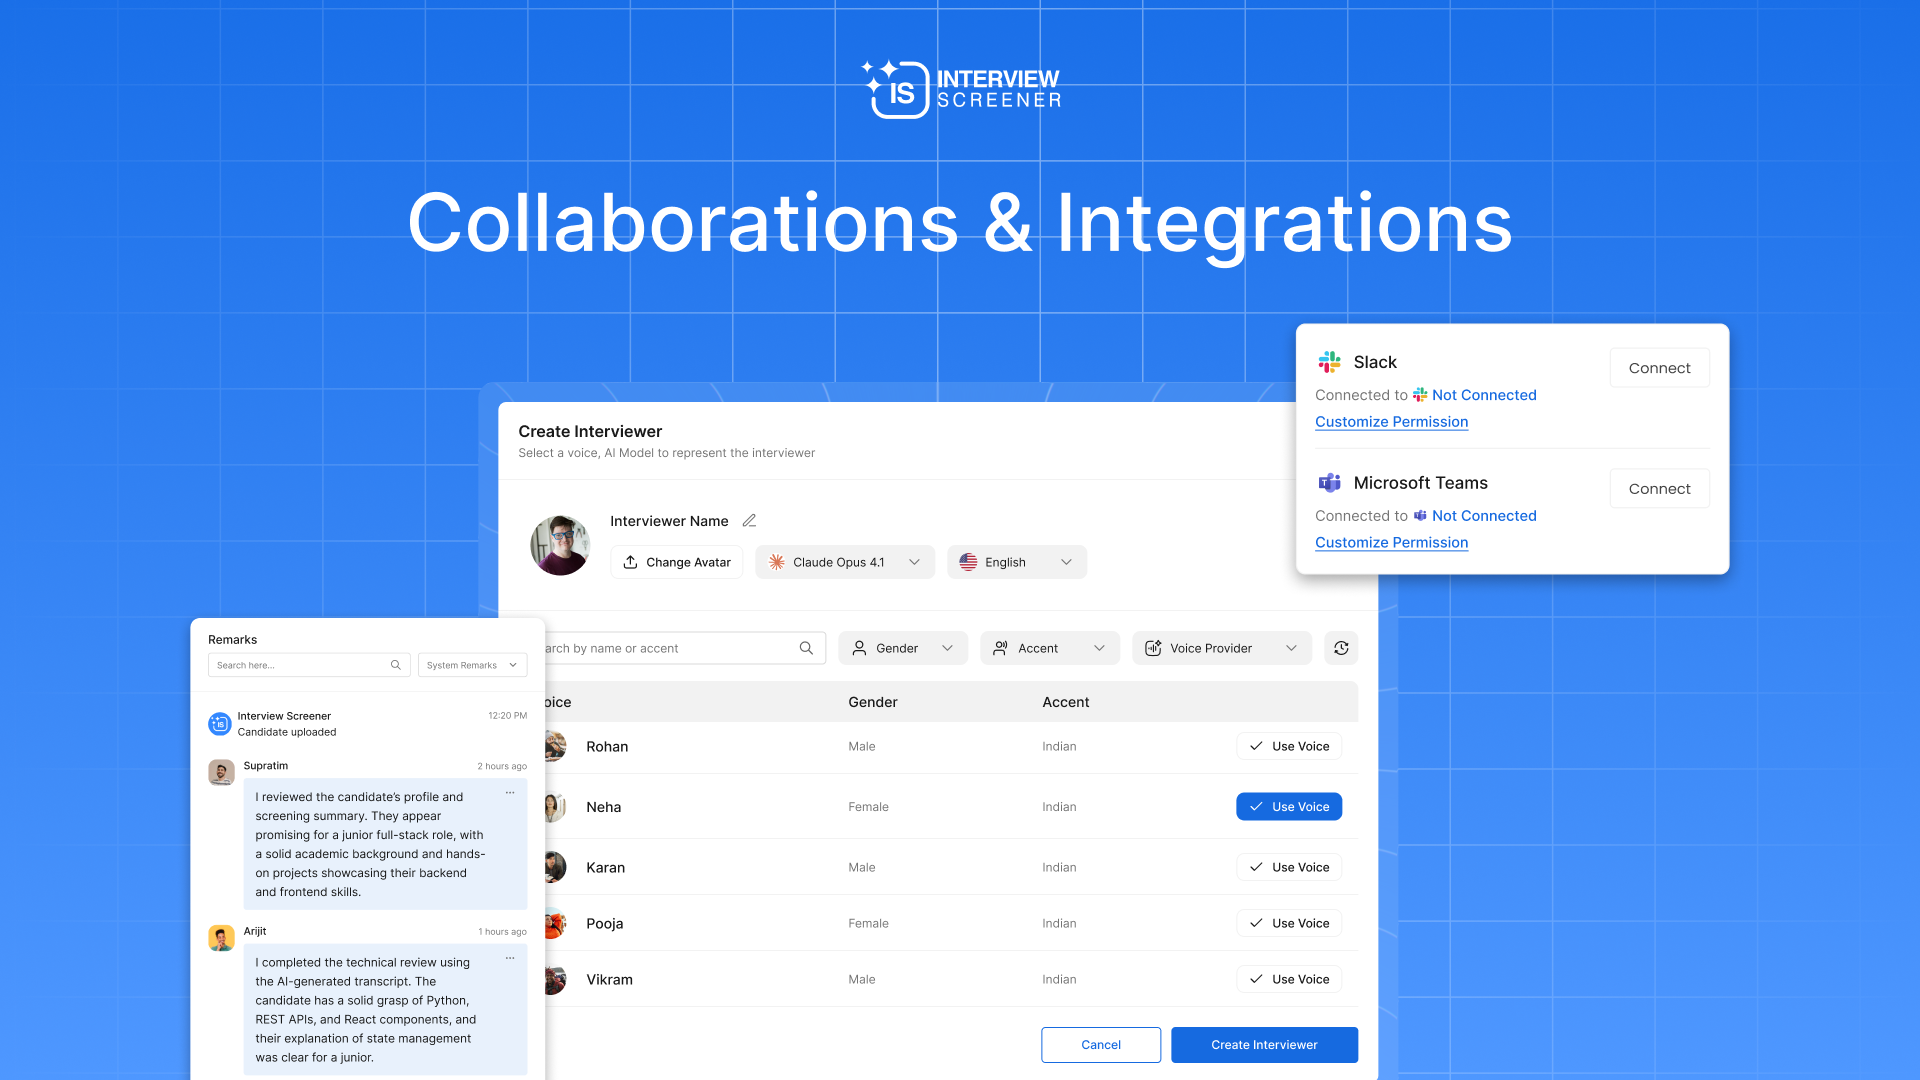1920x1080 pixels.
Task: Open Slack Customize Permission link
Action: (1391, 422)
